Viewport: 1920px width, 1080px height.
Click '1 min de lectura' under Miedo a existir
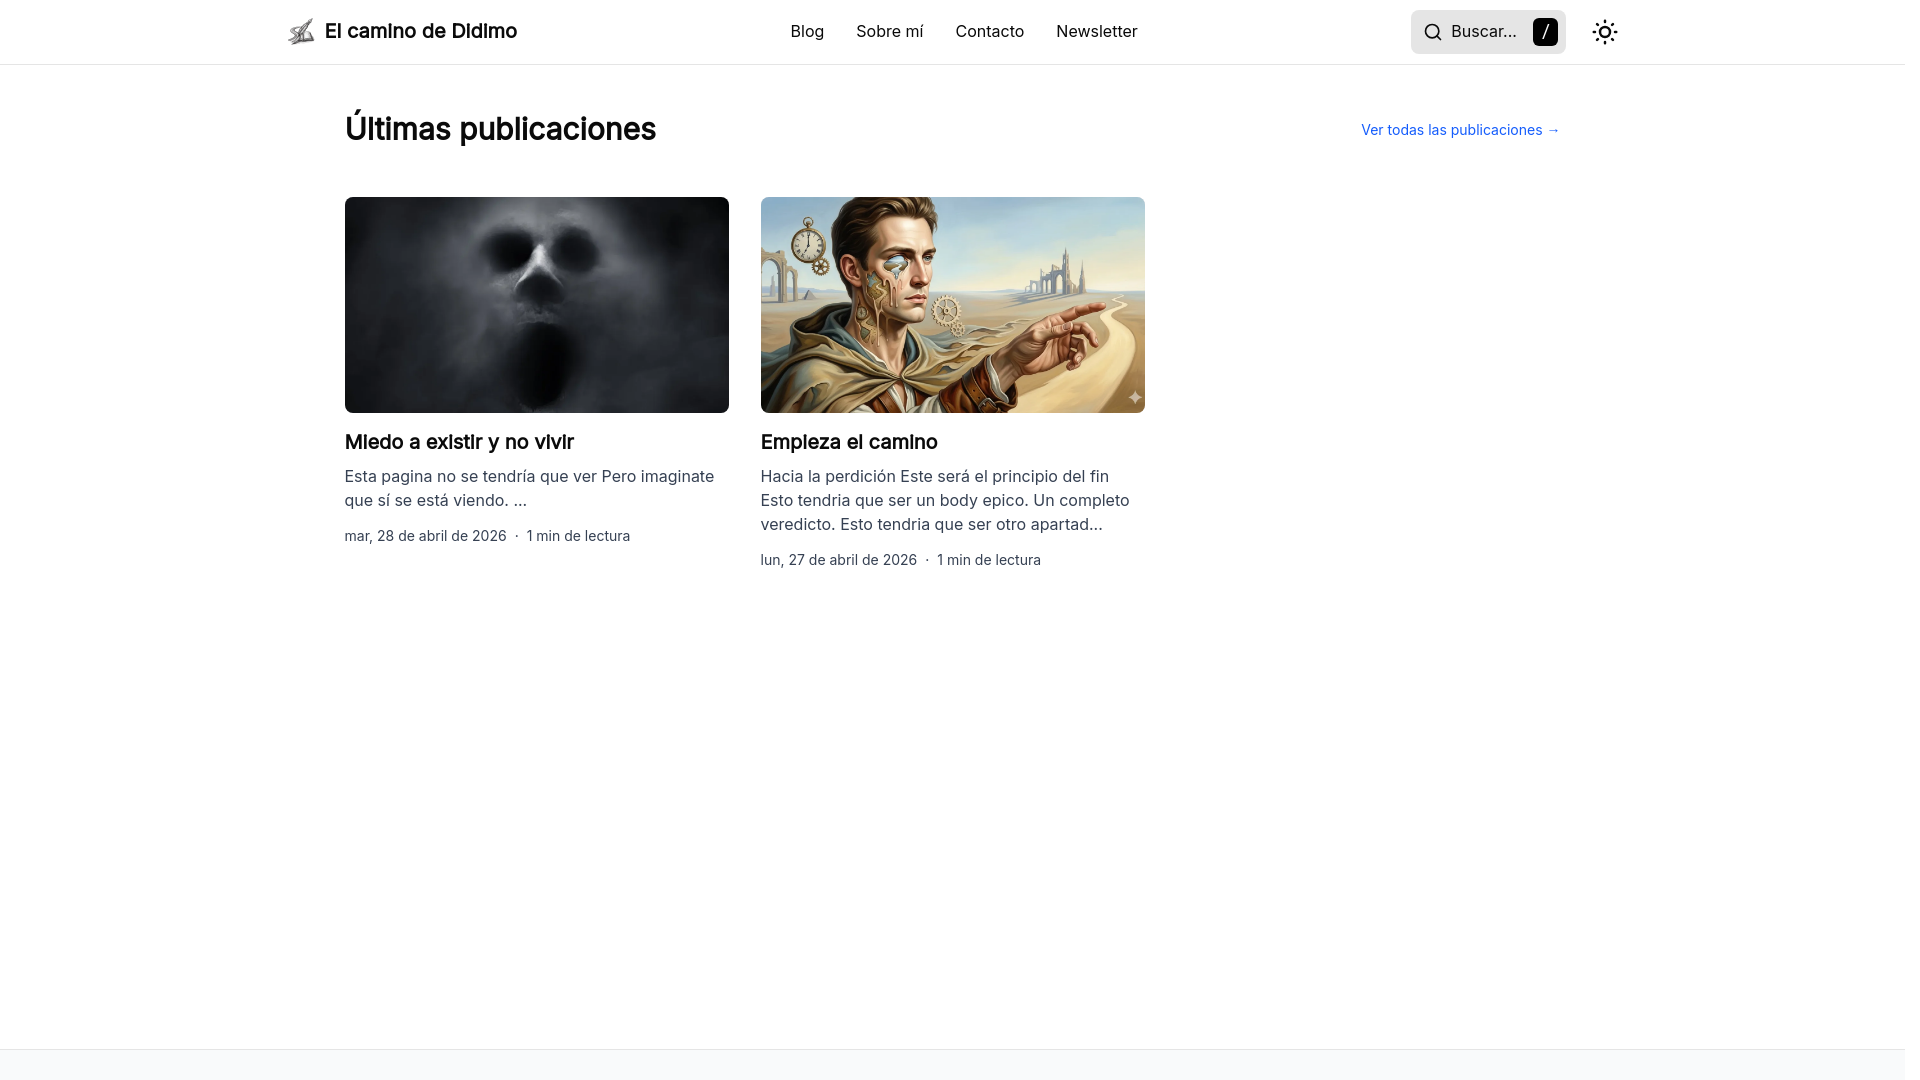click(579, 536)
